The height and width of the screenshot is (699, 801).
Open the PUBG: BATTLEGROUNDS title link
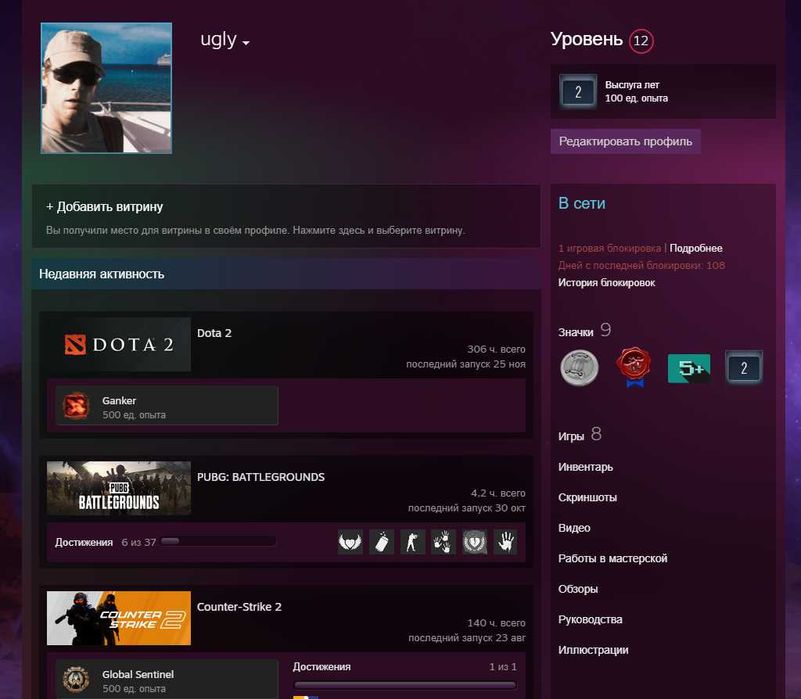[x=261, y=477]
